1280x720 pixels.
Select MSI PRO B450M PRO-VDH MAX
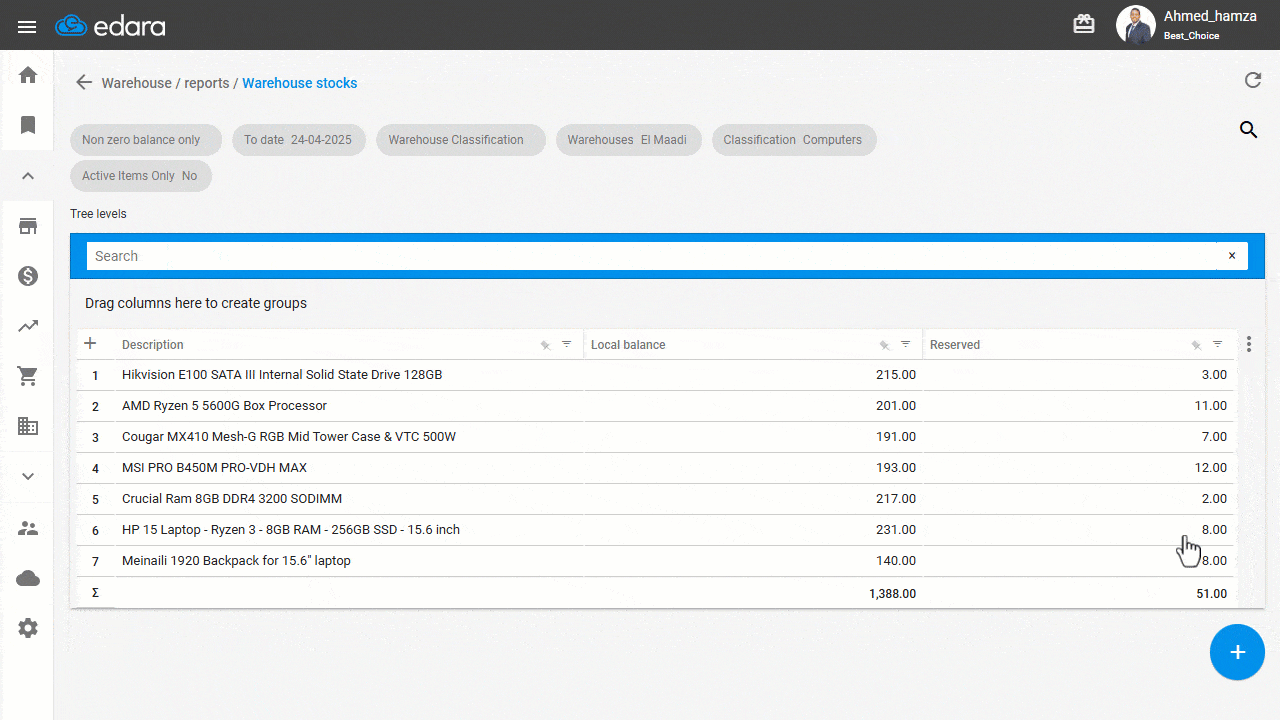(x=656, y=468)
